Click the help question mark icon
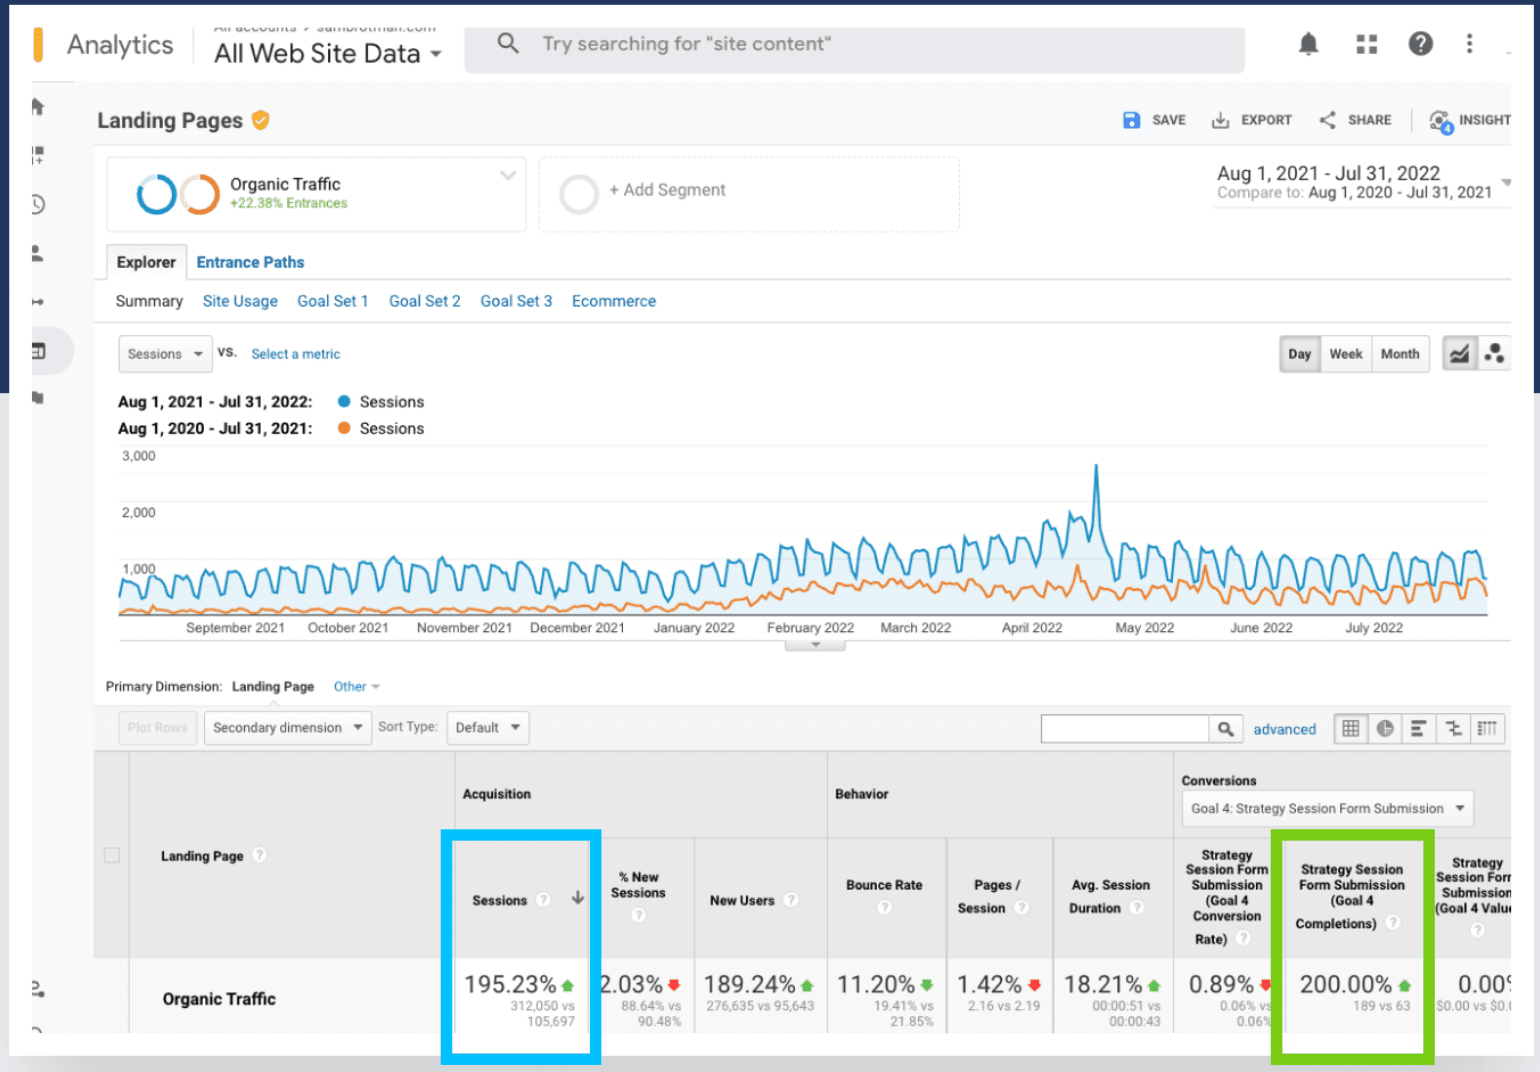Viewport: 1540px width, 1072px height. pos(1420,44)
